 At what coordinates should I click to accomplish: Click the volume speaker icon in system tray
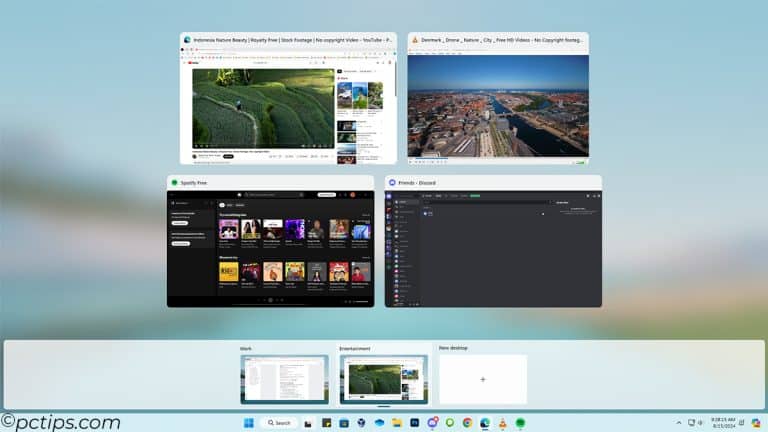coord(700,423)
